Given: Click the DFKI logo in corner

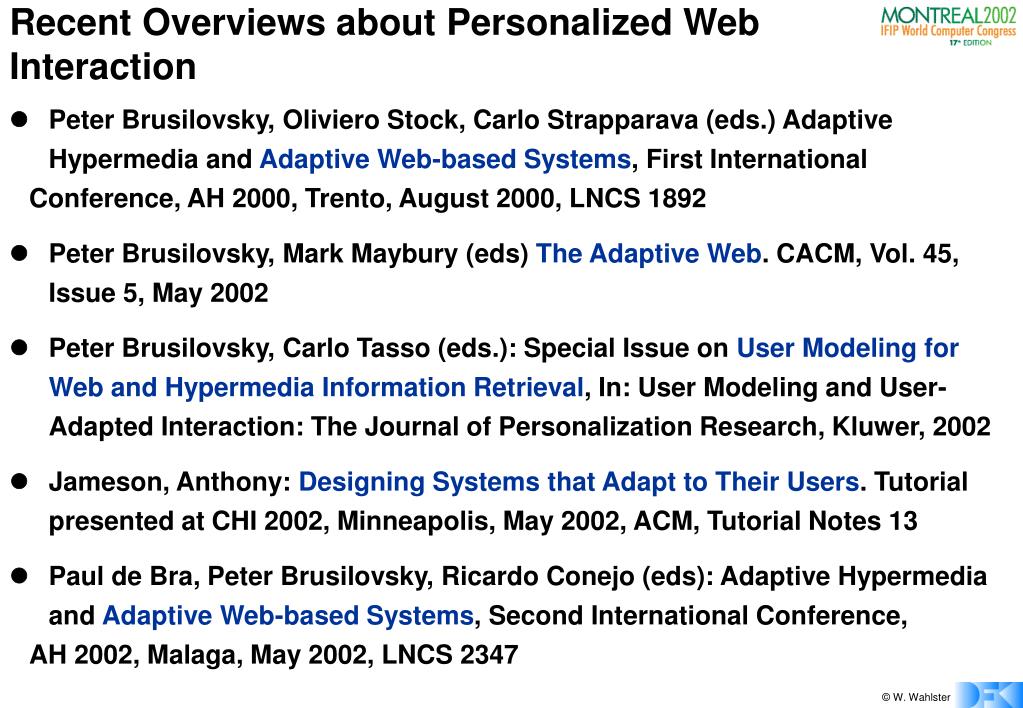Looking at the screenshot, I should [989, 695].
